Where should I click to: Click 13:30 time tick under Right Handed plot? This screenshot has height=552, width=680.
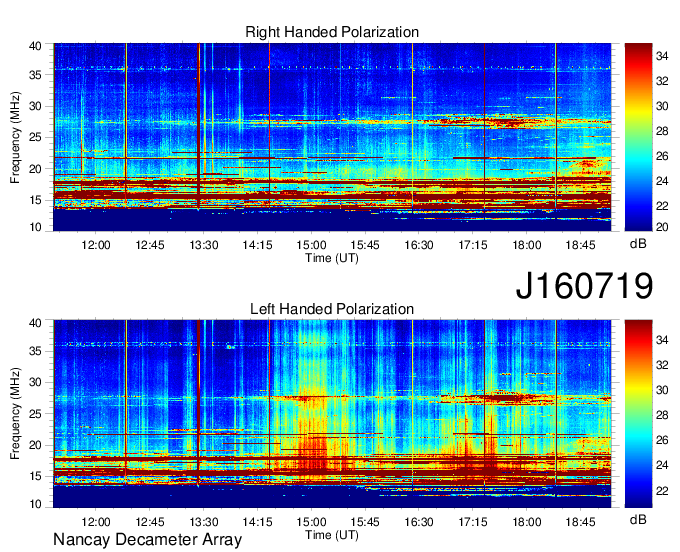point(203,245)
